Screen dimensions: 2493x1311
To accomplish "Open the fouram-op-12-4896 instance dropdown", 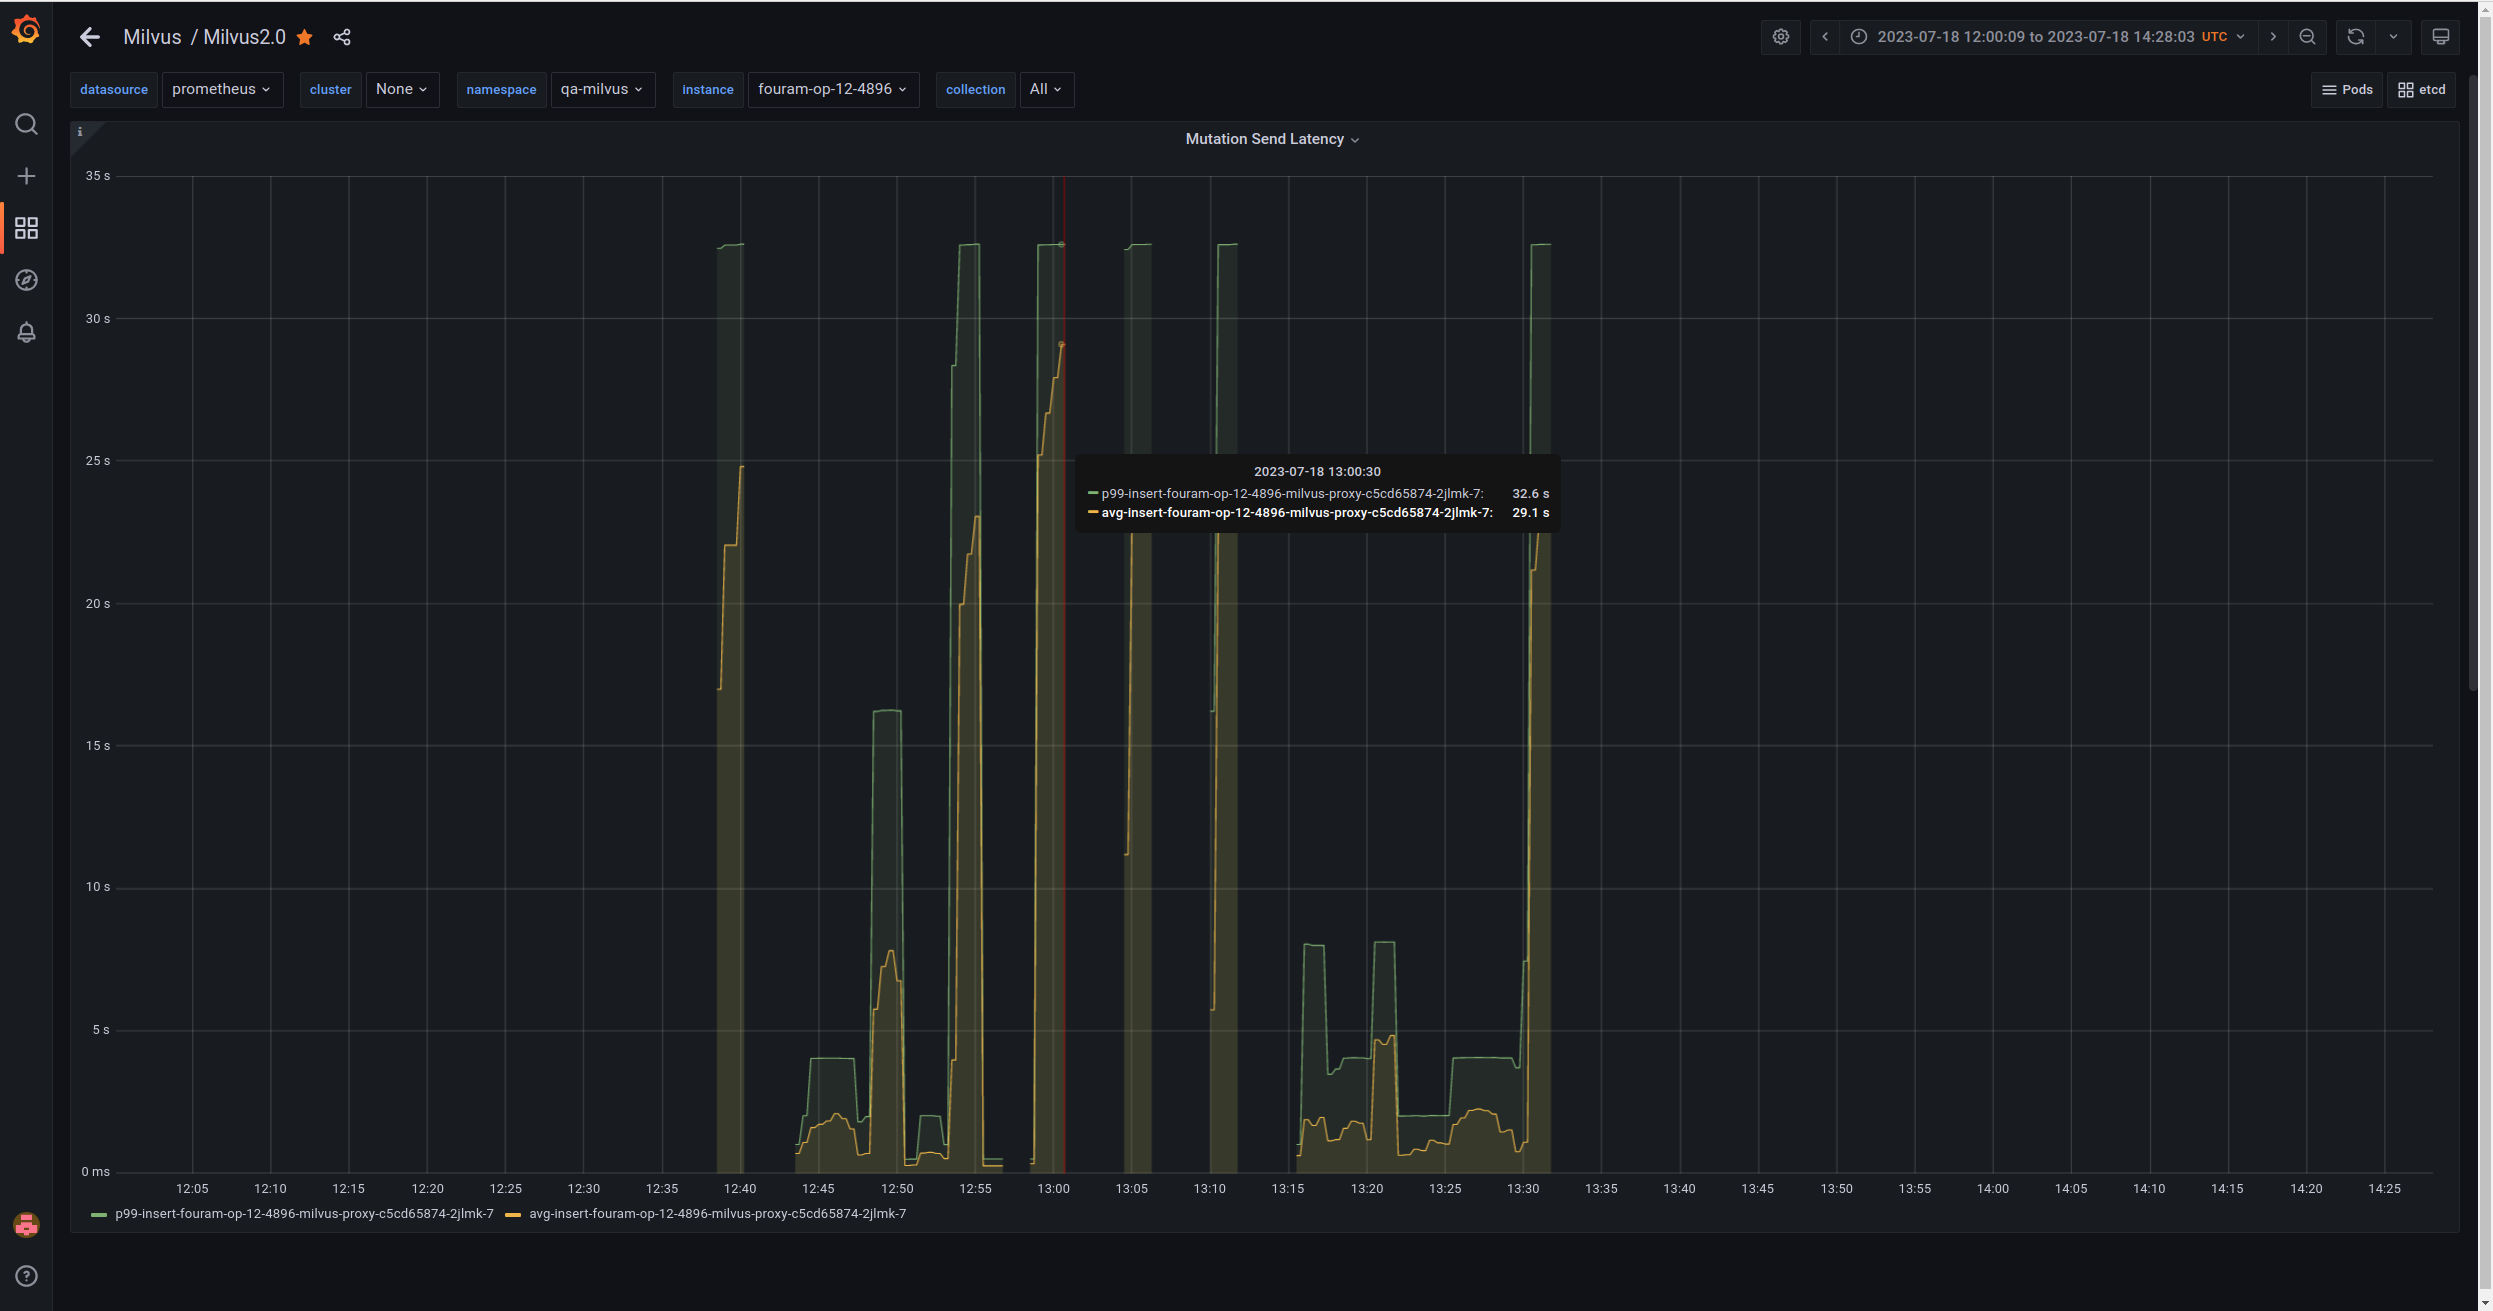I will (x=832, y=89).
